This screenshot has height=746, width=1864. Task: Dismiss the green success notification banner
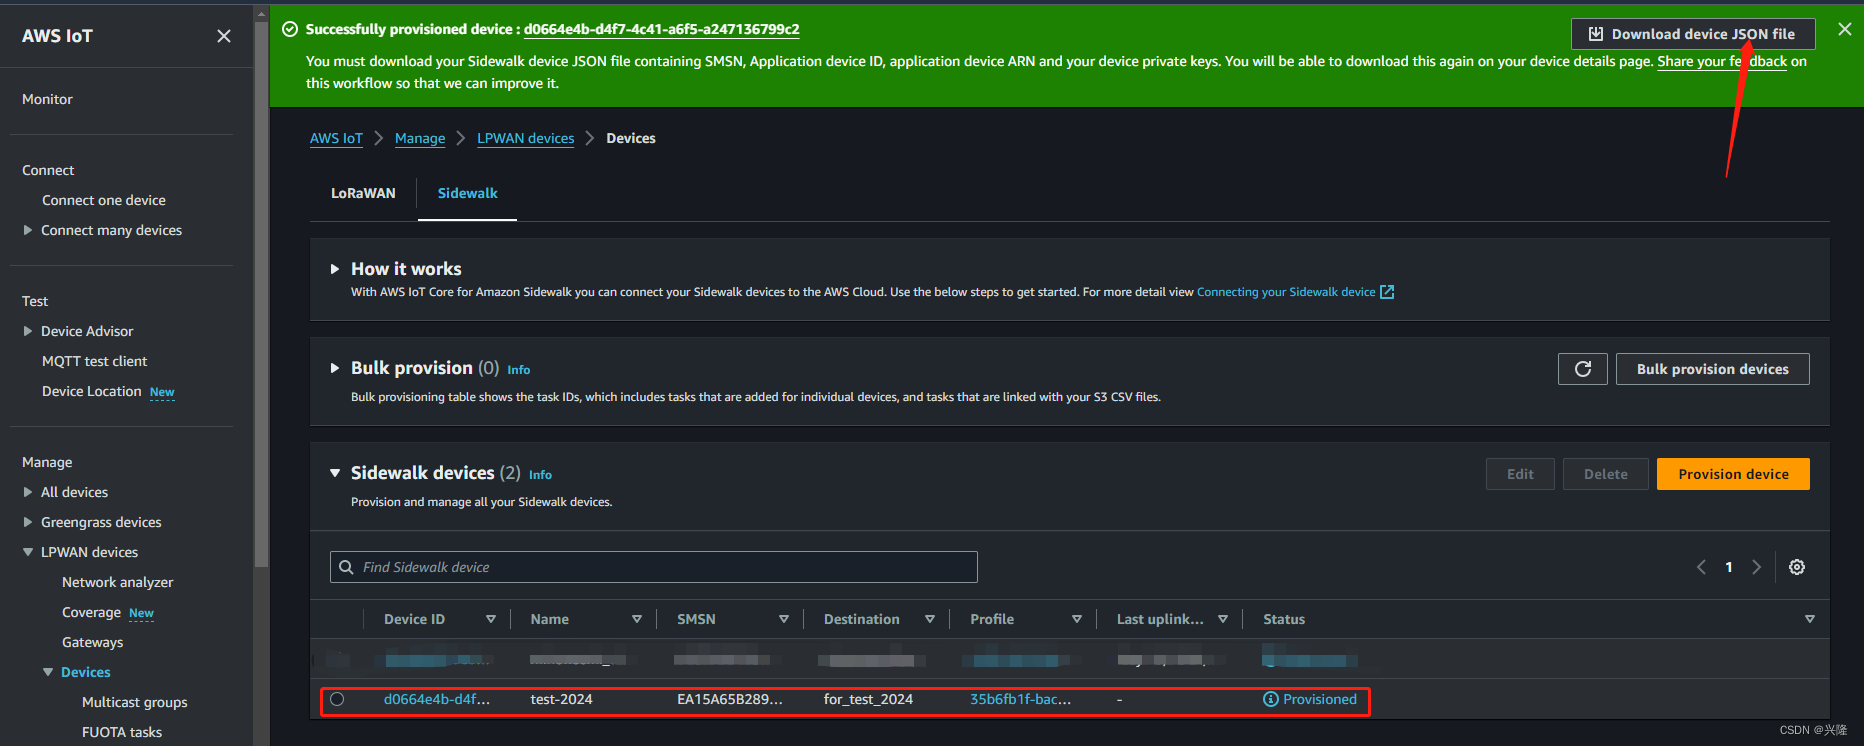click(x=1845, y=30)
